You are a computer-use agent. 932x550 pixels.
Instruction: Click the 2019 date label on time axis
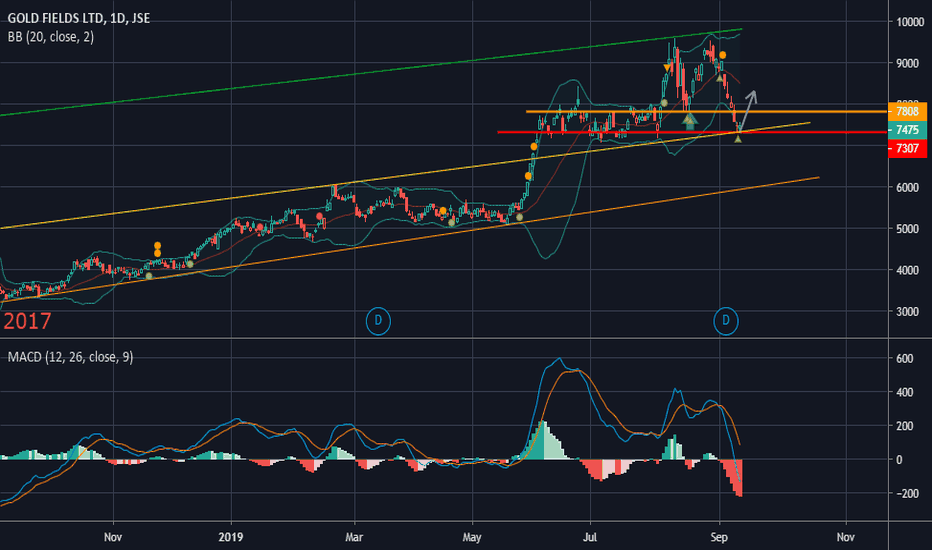coord(231,537)
